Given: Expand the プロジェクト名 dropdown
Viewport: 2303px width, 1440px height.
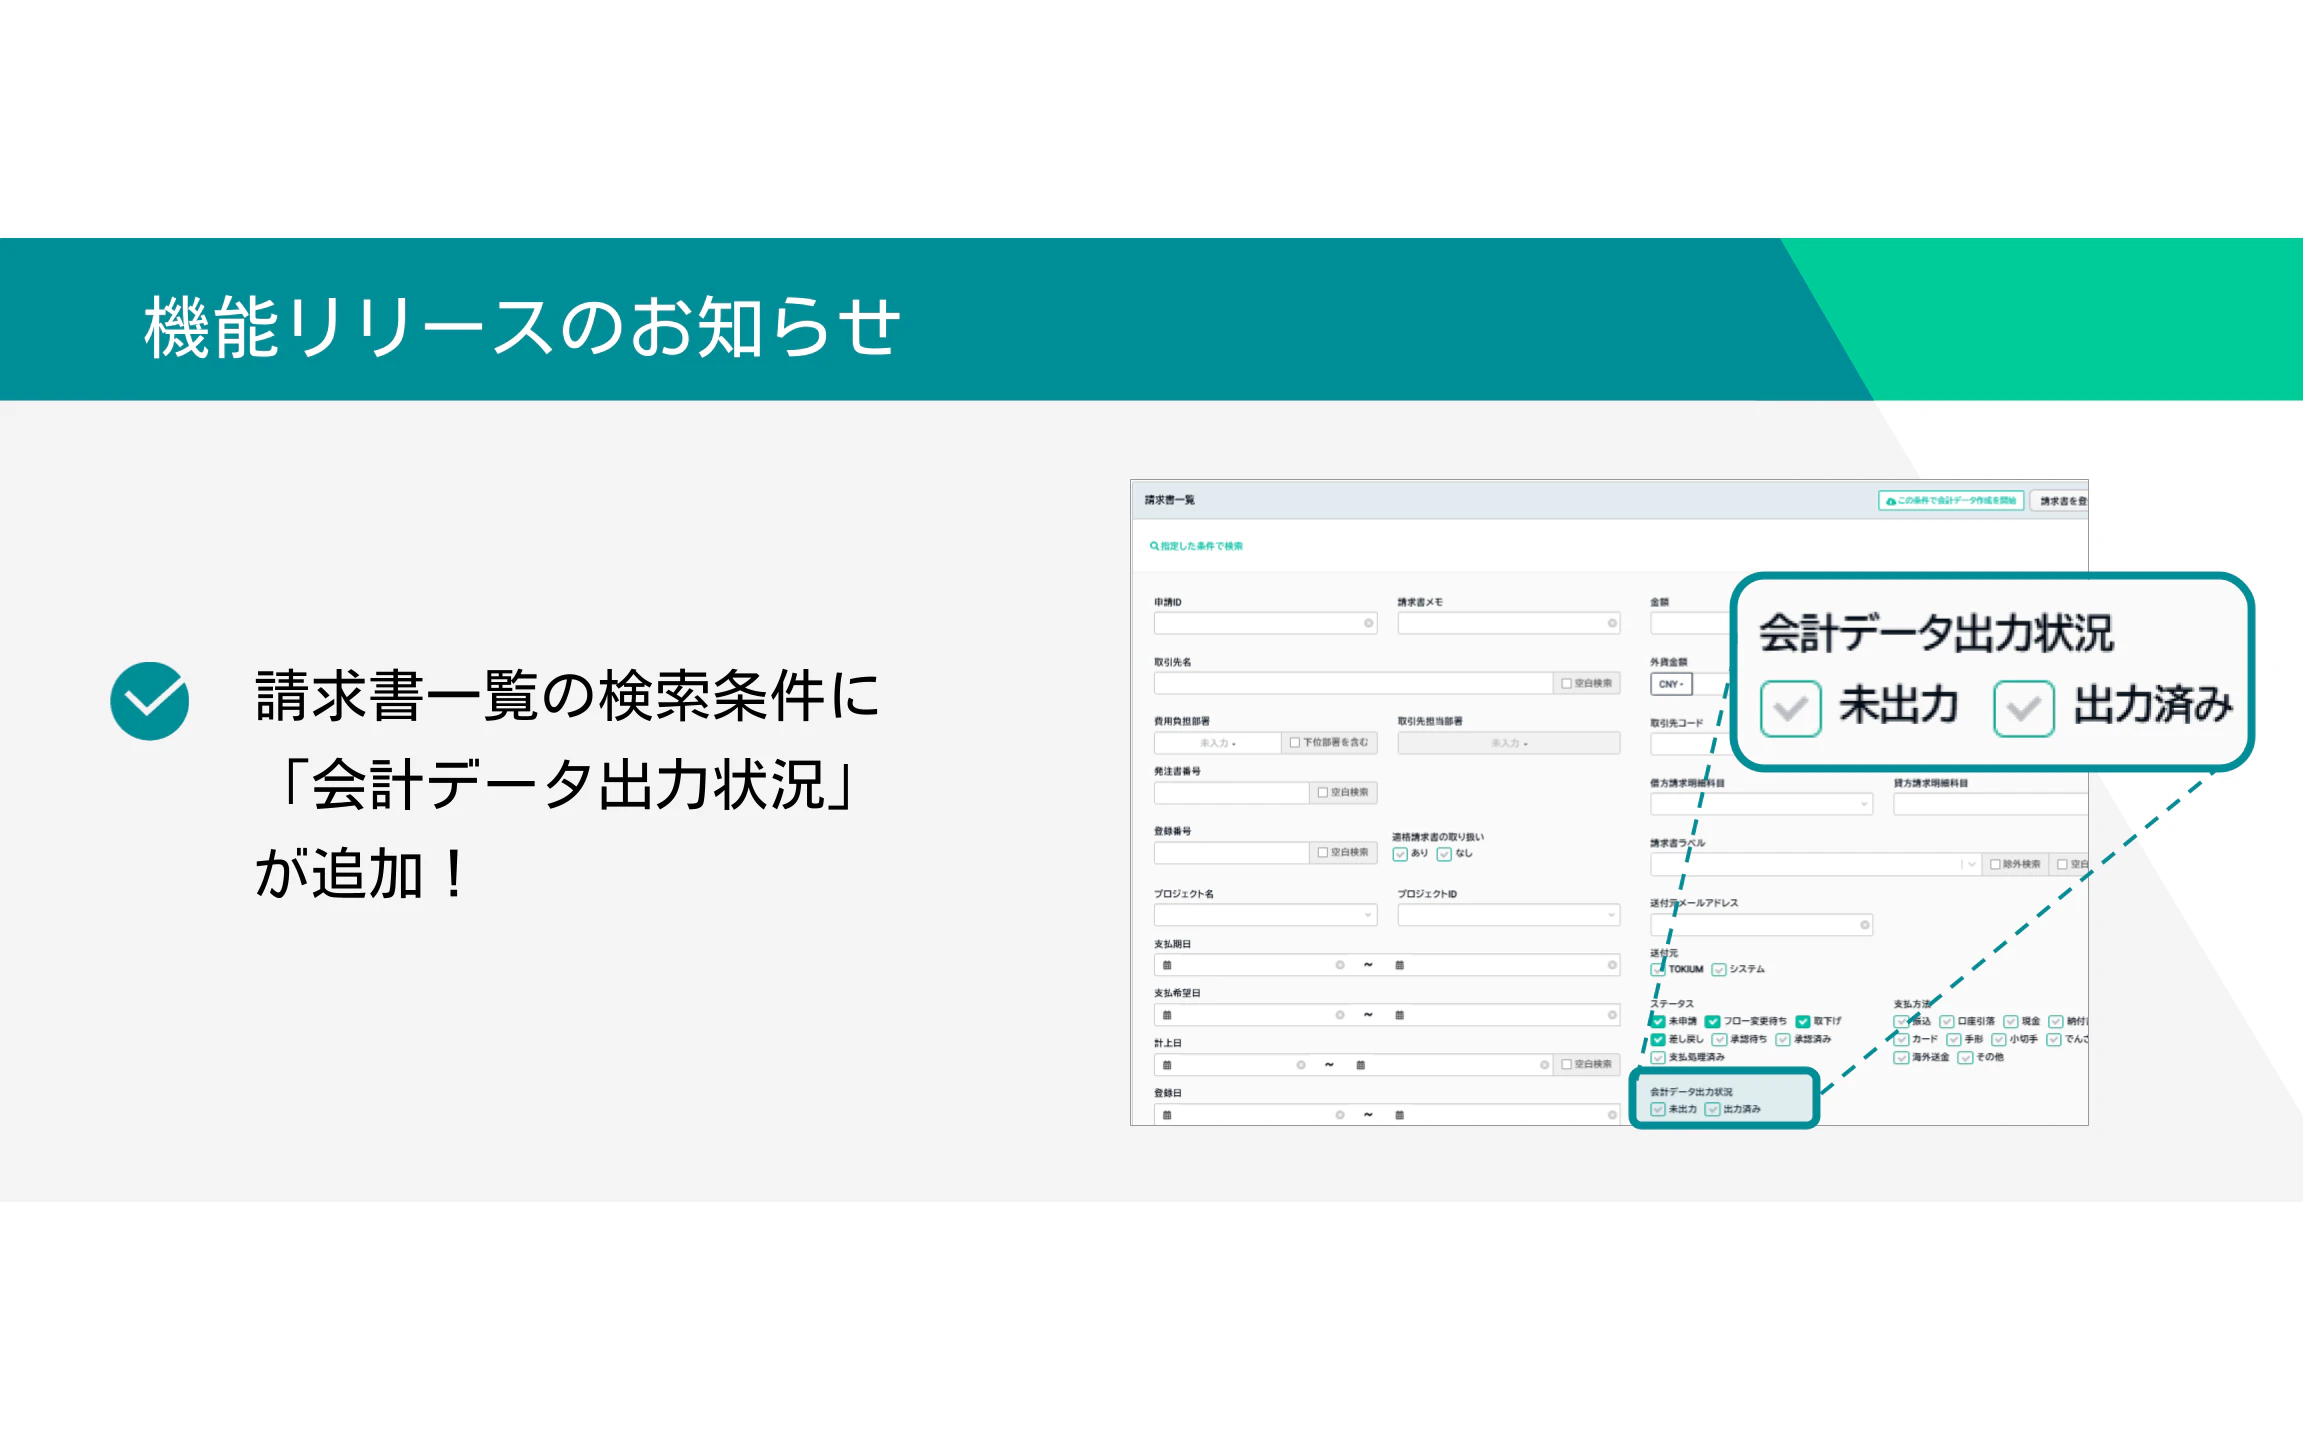Looking at the screenshot, I should click(x=1368, y=916).
